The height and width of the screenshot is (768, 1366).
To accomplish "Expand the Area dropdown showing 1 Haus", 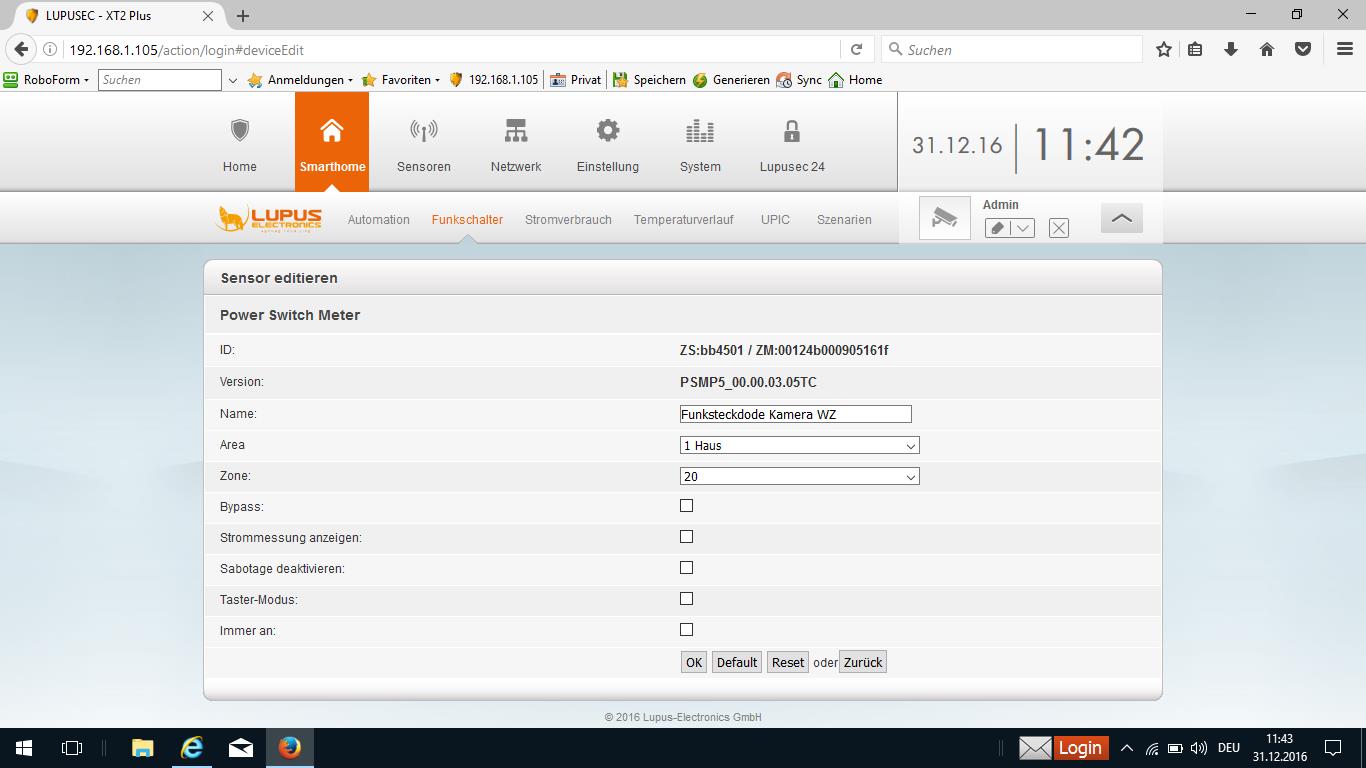I will (x=799, y=446).
